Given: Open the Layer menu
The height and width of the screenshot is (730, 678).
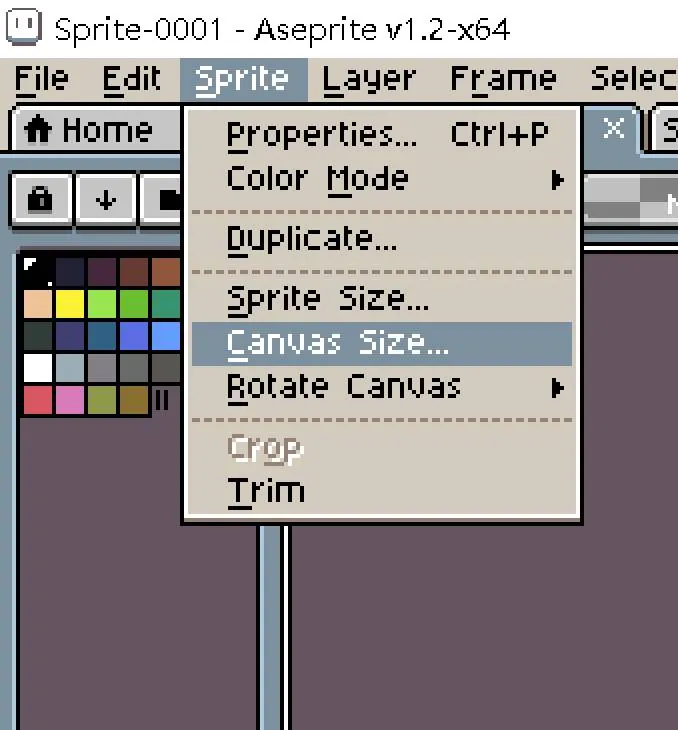Looking at the screenshot, I should [369, 80].
